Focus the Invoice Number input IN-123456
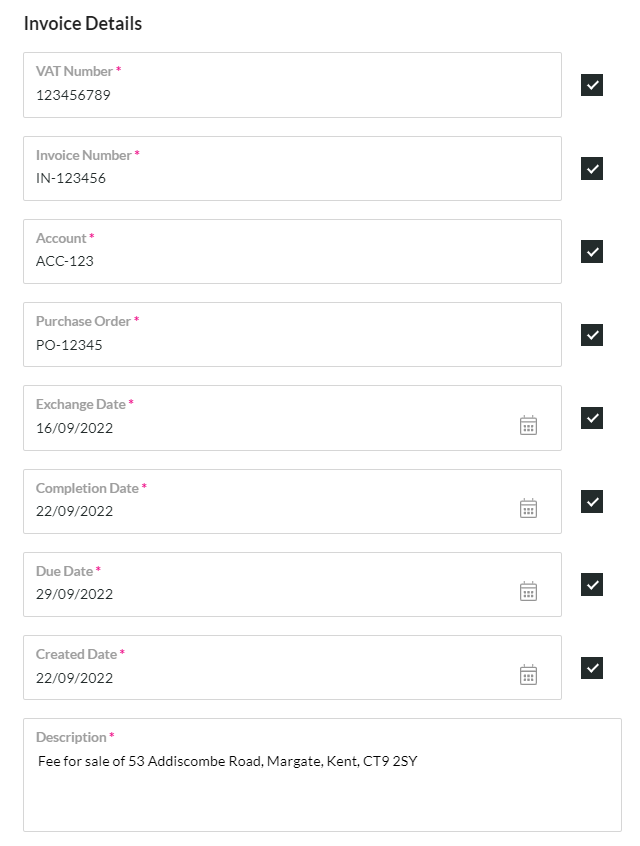The image size is (640, 846). point(292,168)
